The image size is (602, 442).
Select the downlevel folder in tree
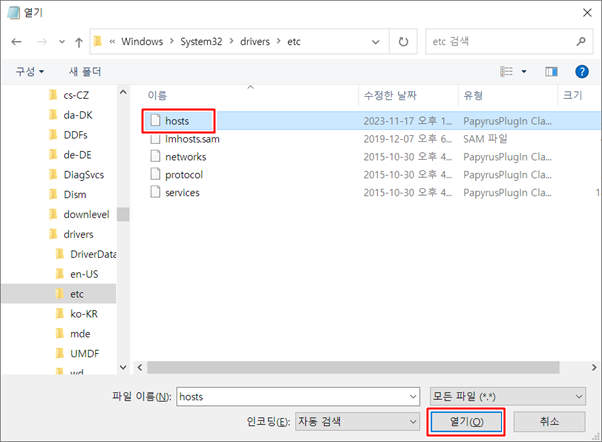tap(86, 214)
